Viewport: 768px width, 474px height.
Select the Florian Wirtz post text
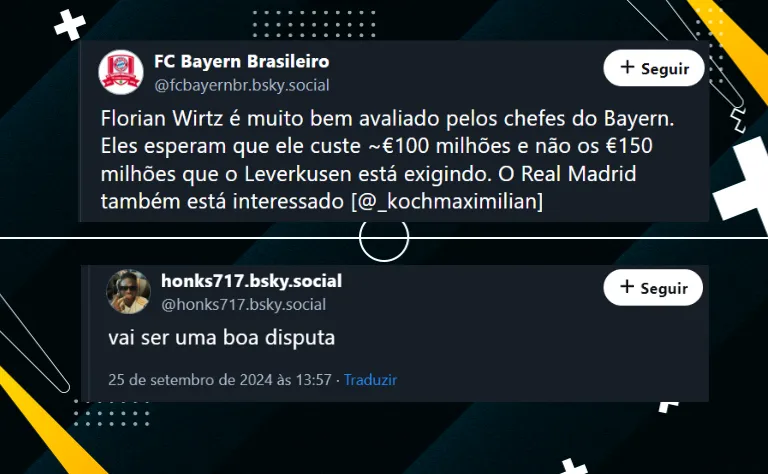[x=387, y=160]
